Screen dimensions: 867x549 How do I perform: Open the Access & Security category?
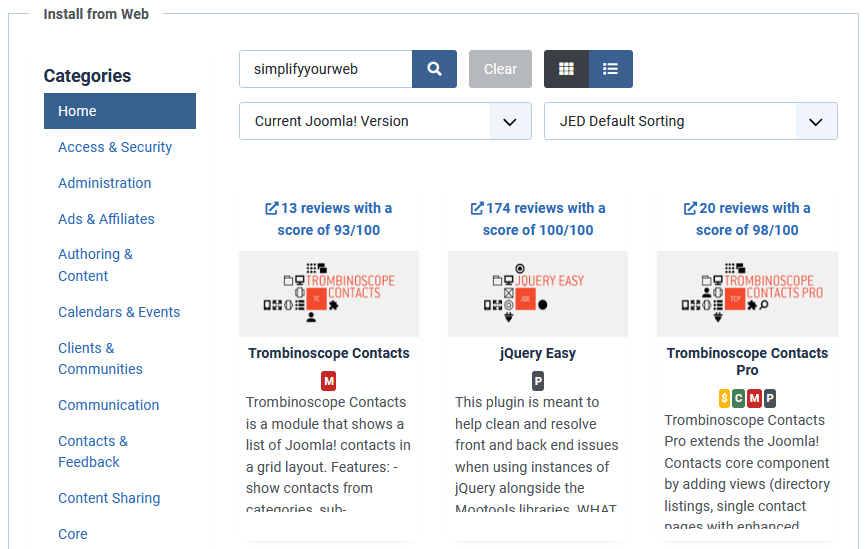[x=115, y=147]
